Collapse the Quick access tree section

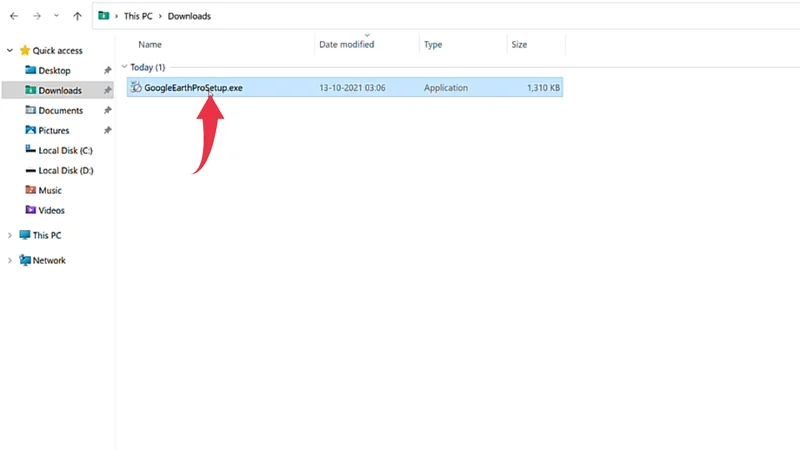[11, 51]
